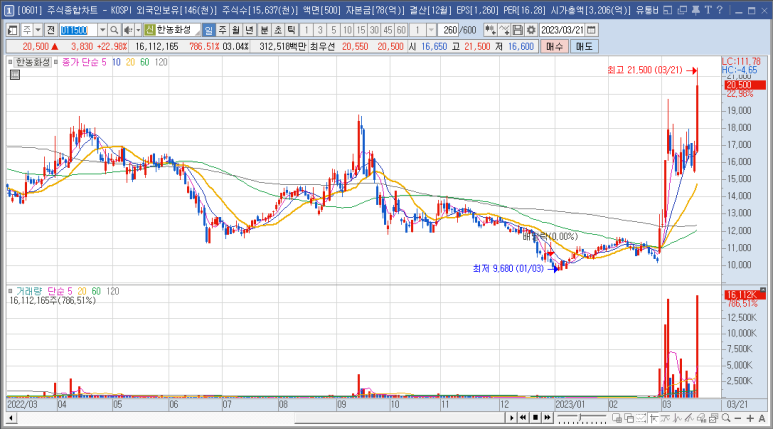
Task: Choose the 3 interval button
Action: coord(320,30)
